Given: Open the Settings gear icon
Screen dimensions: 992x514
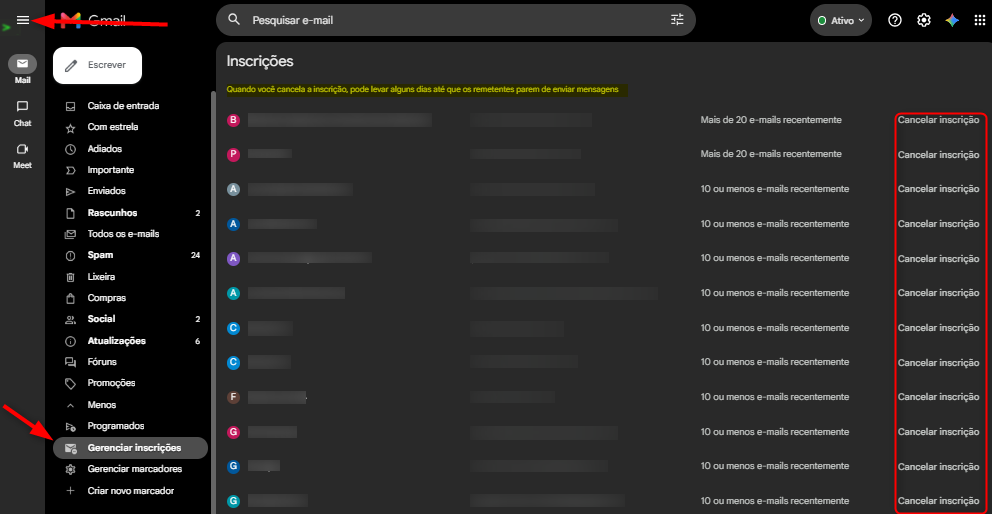Looking at the screenshot, I should (x=924, y=20).
